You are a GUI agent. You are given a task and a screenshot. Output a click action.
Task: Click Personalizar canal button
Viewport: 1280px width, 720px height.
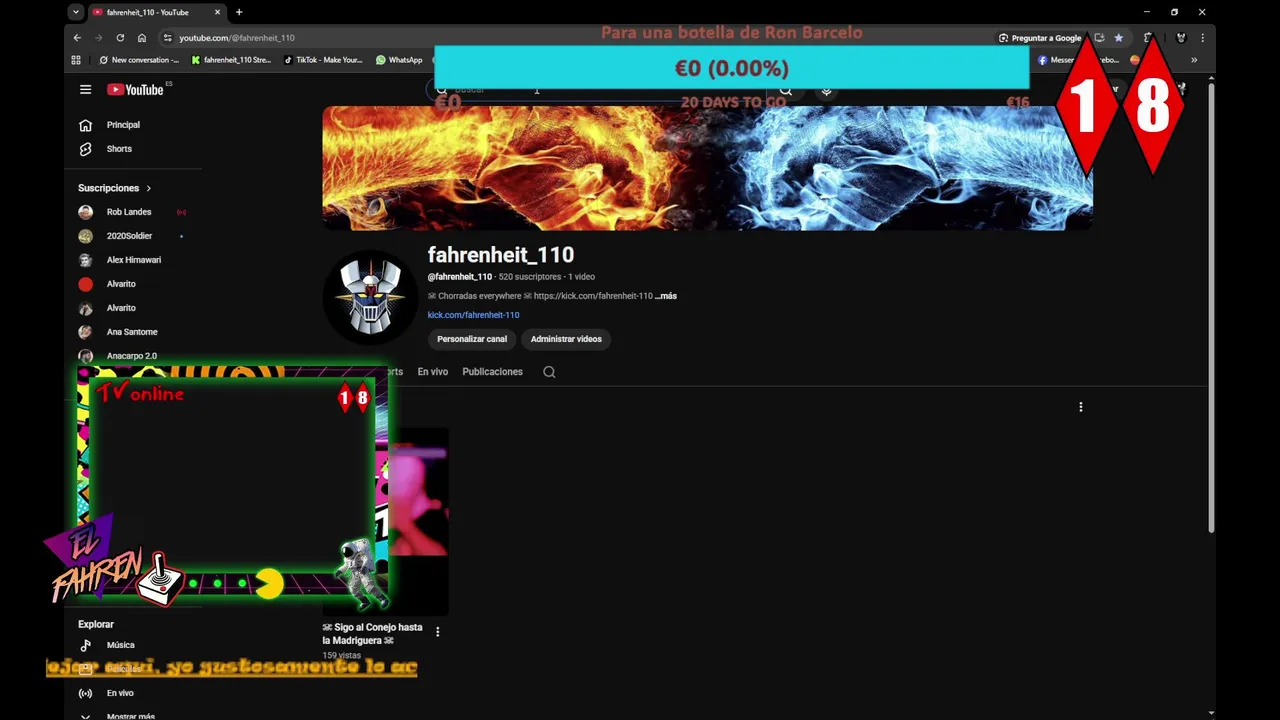(x=472, y=339)
